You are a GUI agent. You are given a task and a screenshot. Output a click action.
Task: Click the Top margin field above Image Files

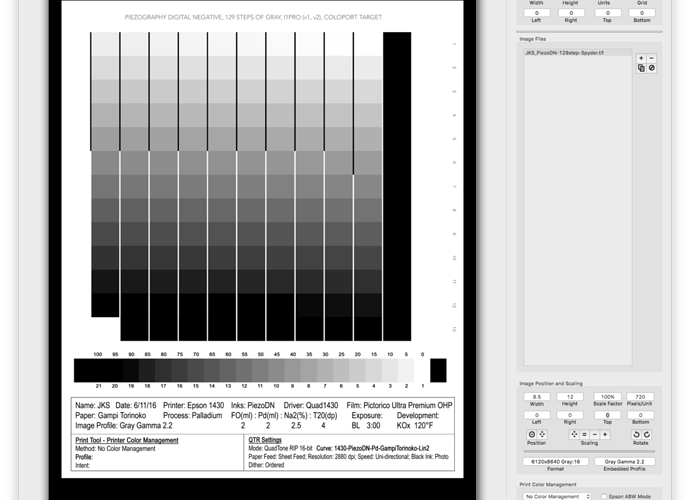tap(607, 13)
